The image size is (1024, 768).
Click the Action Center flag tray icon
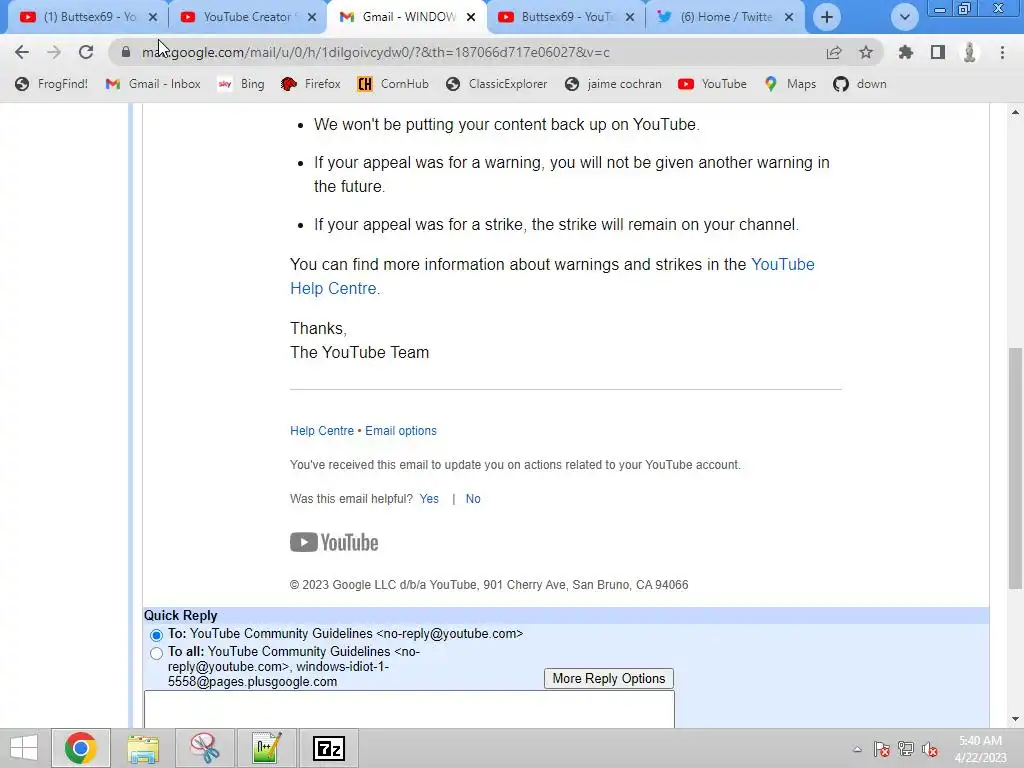[882, 749]
